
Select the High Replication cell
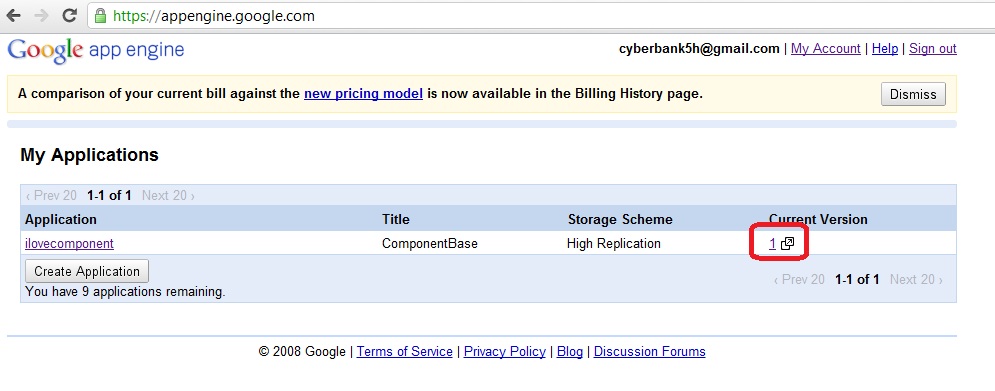coord(614,243)
